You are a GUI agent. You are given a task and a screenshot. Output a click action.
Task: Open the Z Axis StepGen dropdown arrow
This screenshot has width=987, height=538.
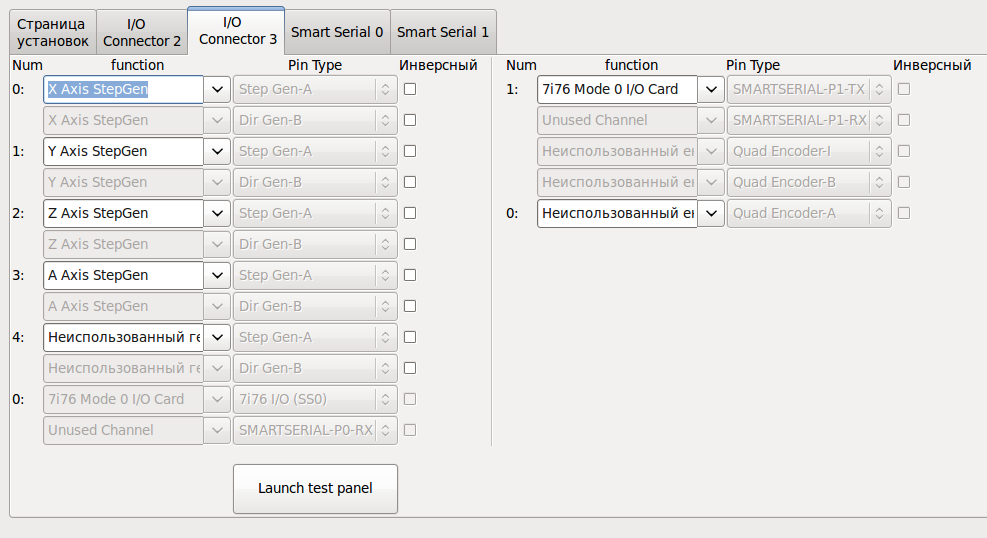click(x=218, y=213)
